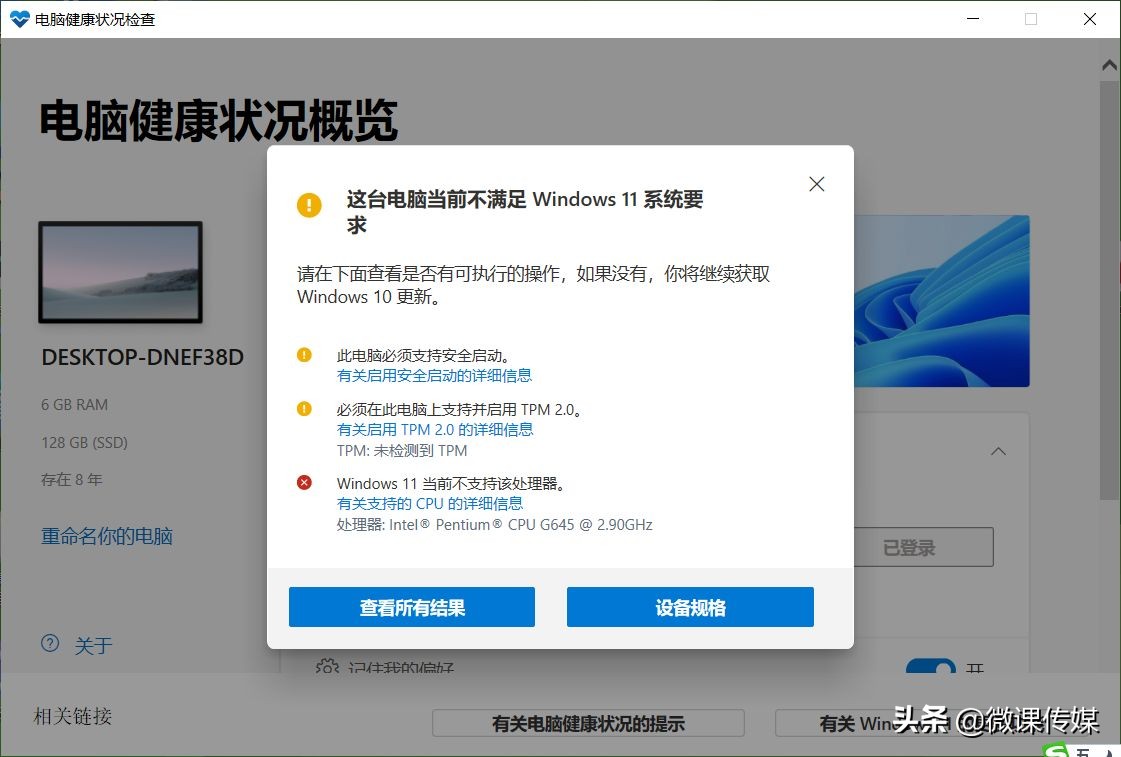This screenshot has height=757, width=1121.
Task: Click the warning icon beside 此电脑必须支持安全启动
Action: [x=305, y=355]
